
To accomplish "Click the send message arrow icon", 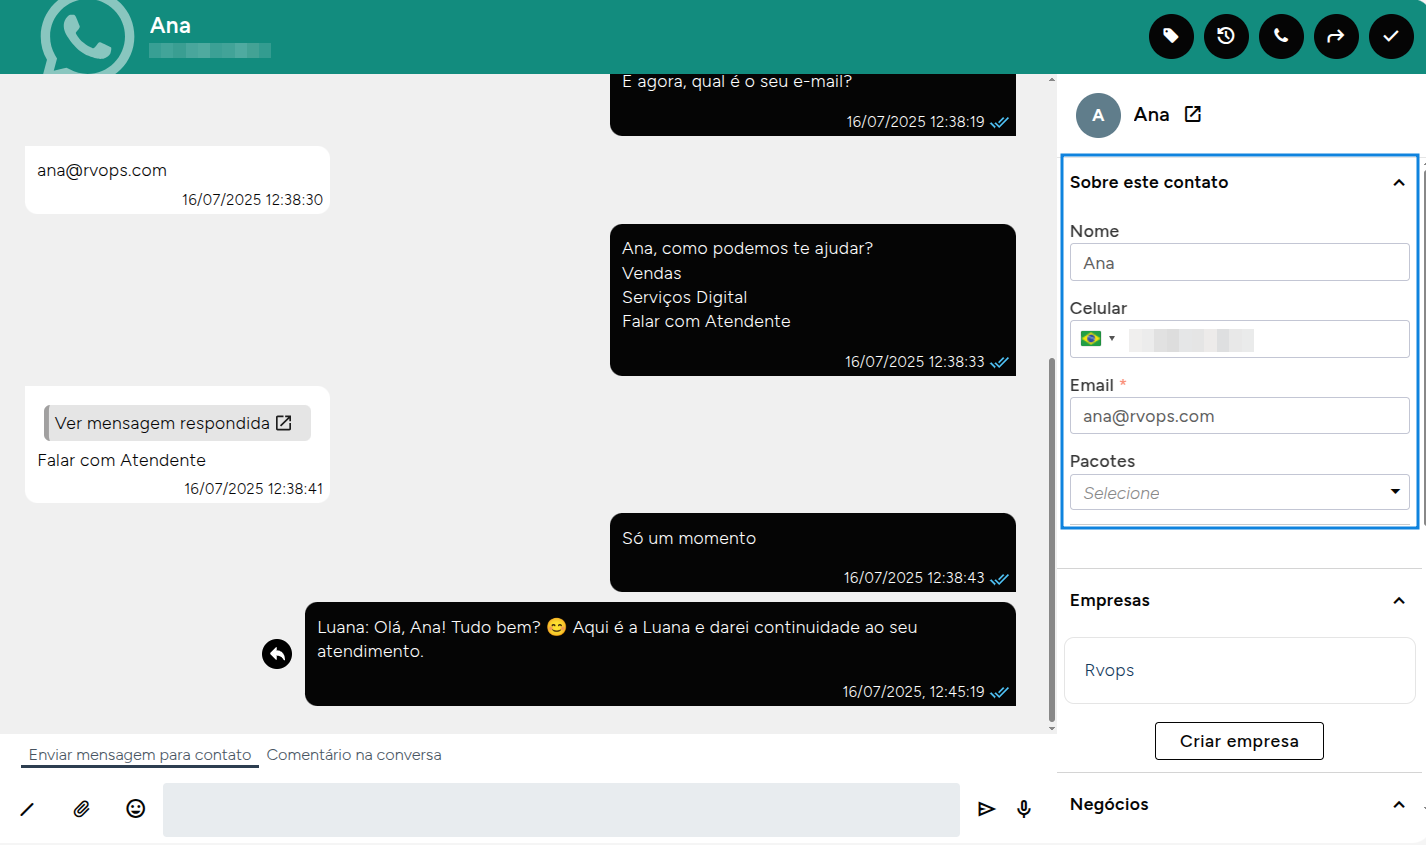I will 987,809.
